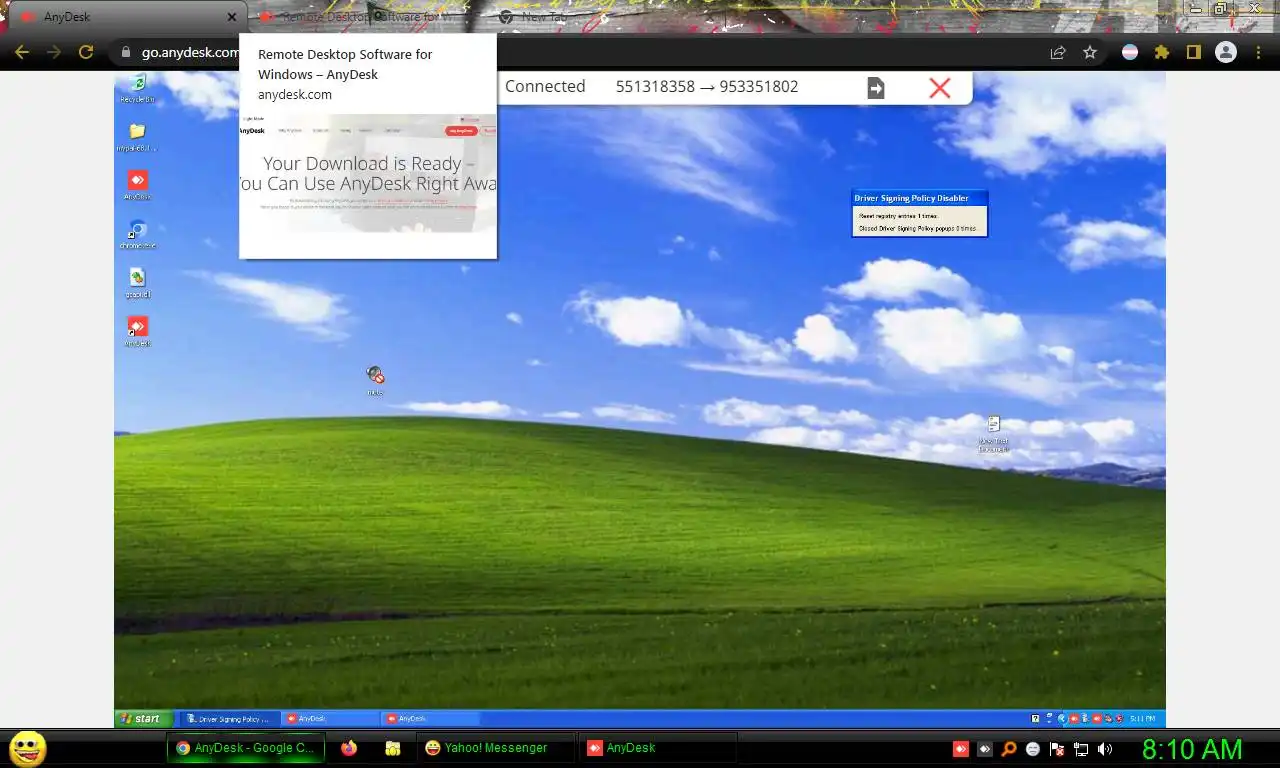
Task: Switch to the New Tab browser tab
Action: [545, 17]
